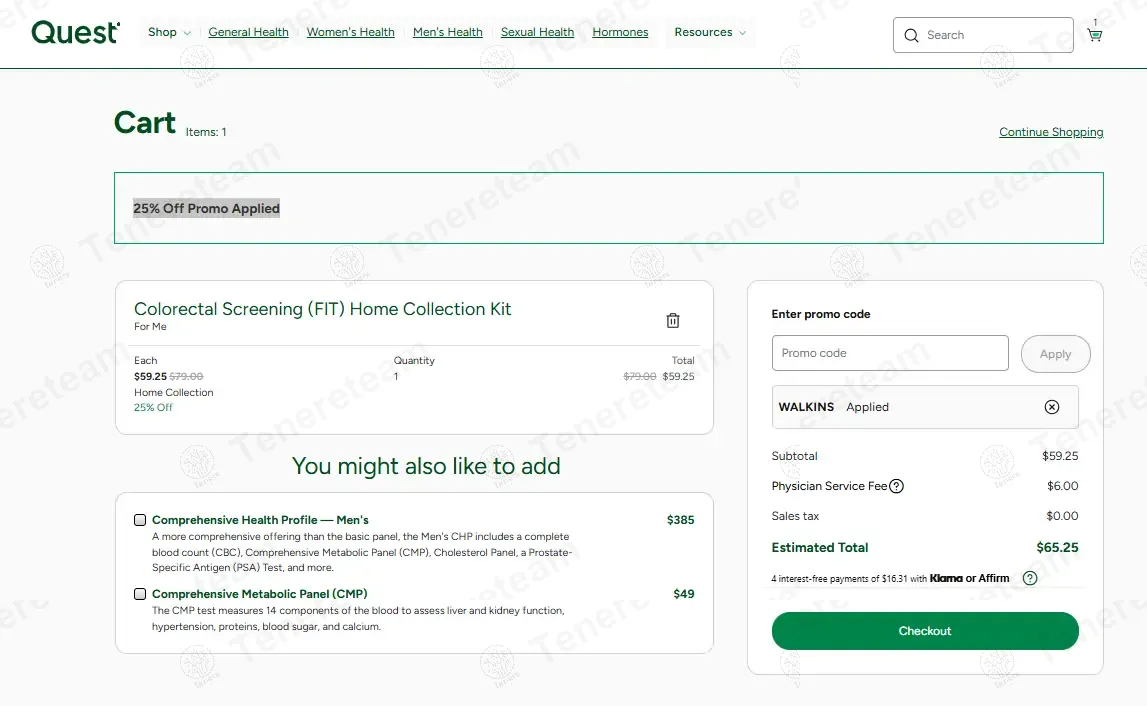Navigate to Men's Health page
The width and height of the screenshot is (1147, 706).
pyautogui.click(x=447, y=33)
